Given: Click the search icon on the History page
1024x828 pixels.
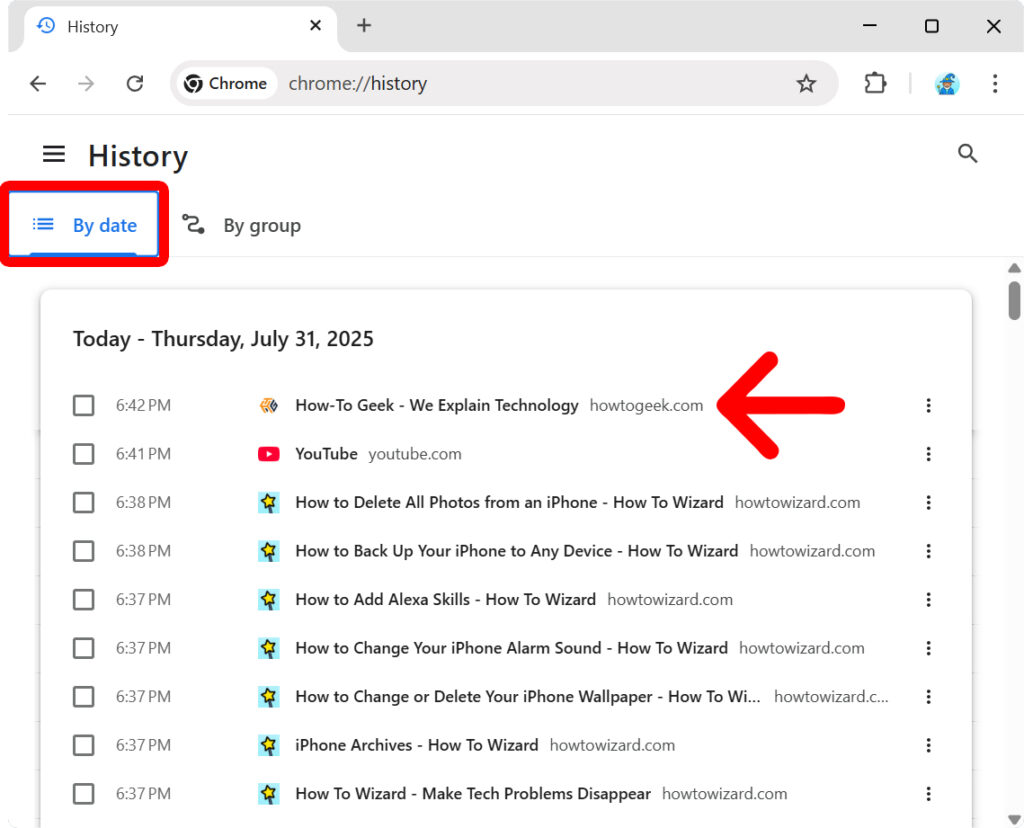Looking at the screenshot, I should click(x=967, y=153).
